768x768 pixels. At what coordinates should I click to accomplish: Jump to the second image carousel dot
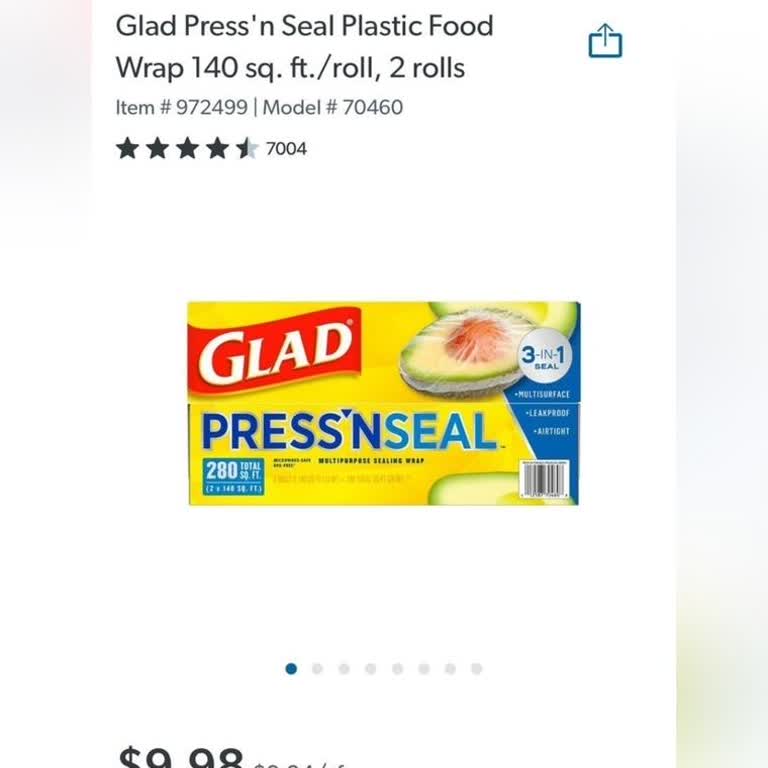pos(317,668)
